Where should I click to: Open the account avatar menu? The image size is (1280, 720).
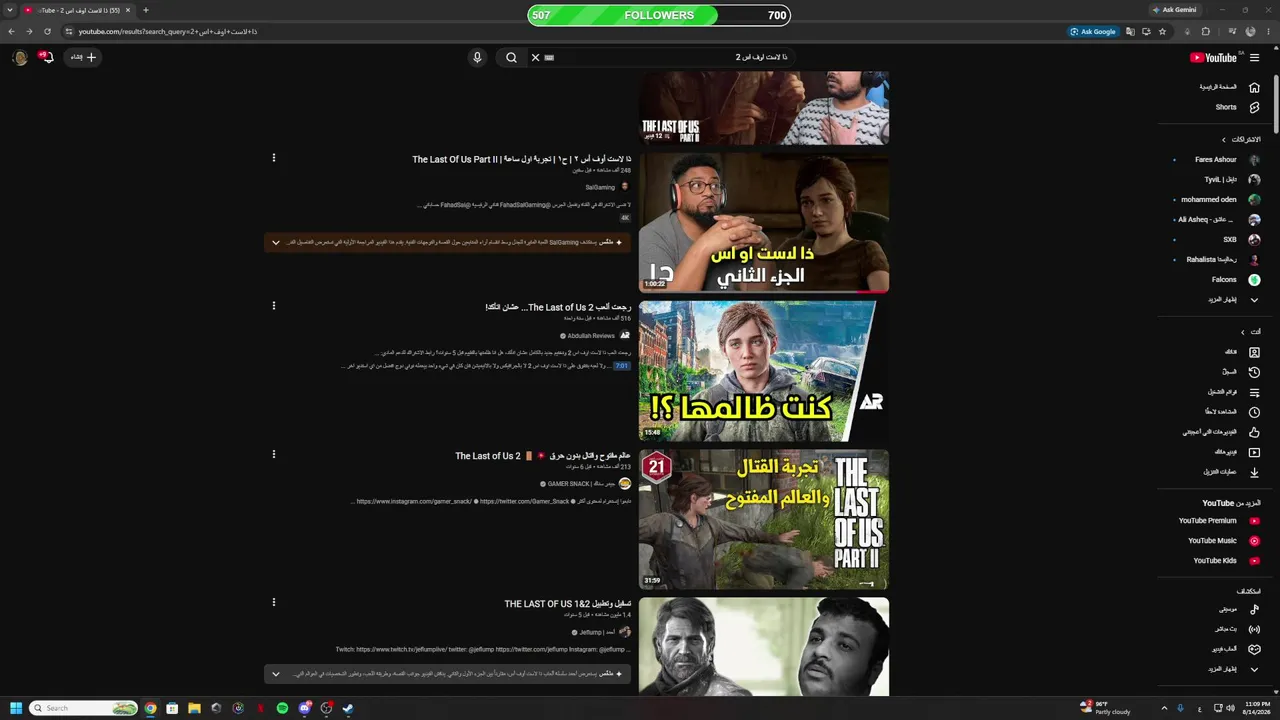click(19, 57)
